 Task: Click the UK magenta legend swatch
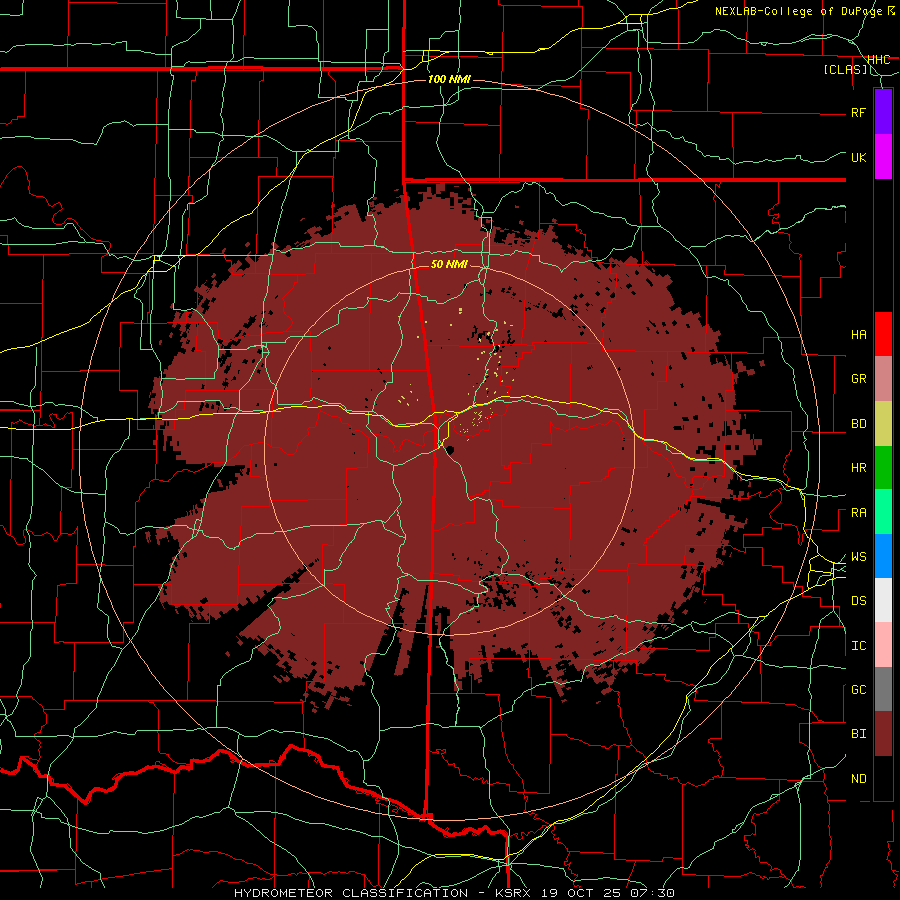coord(883,157)
